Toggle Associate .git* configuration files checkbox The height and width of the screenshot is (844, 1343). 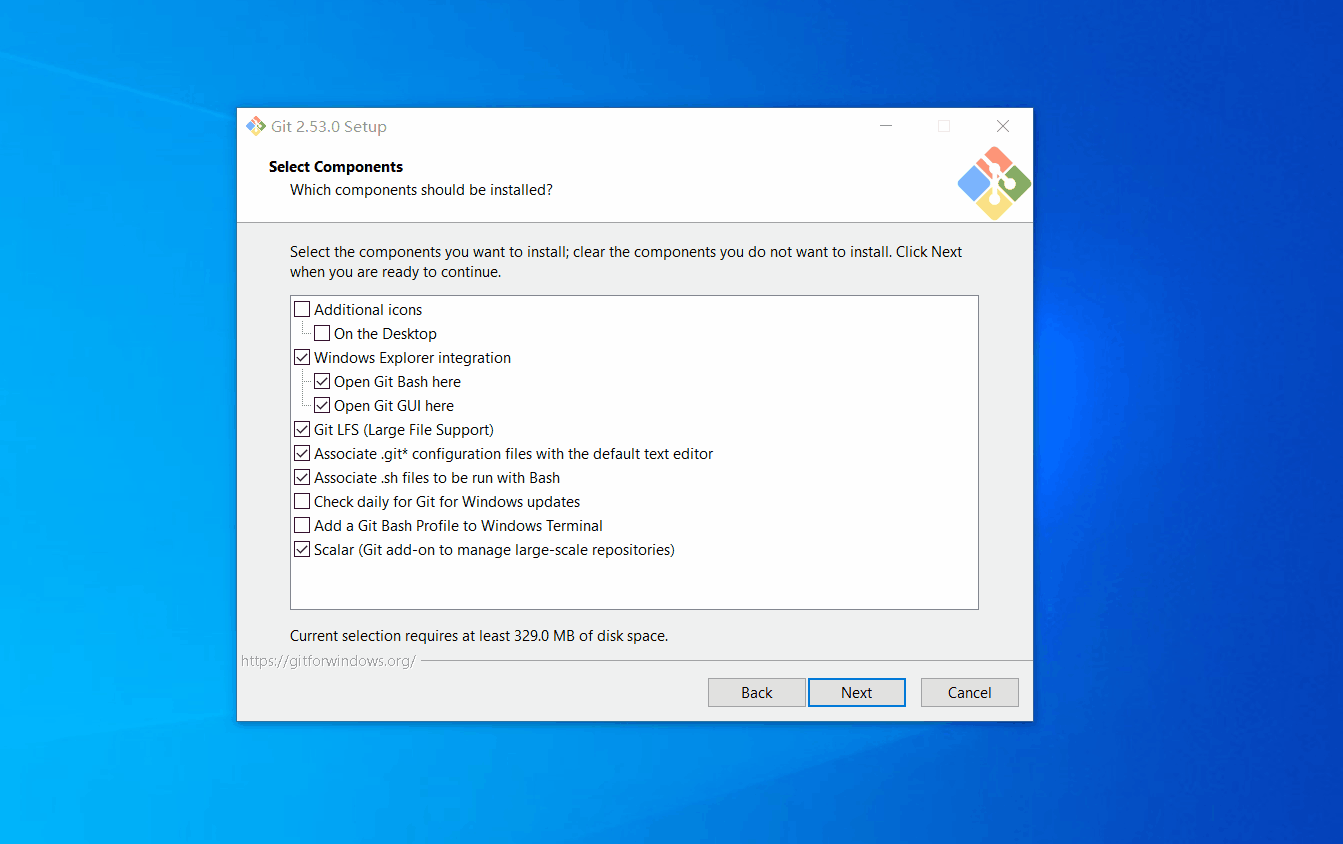point(302,454)
